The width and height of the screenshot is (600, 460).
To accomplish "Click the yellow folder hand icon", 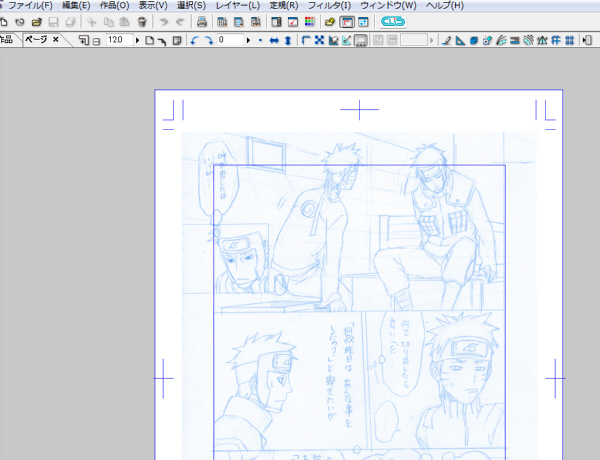I will [x=329, y=22].
